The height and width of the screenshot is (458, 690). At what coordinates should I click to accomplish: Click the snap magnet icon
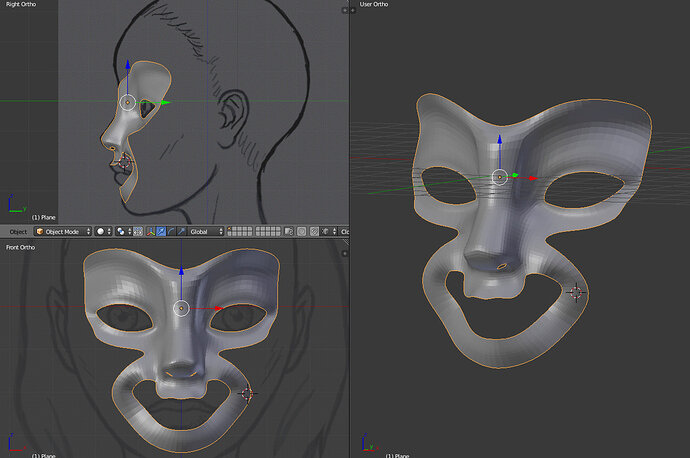(x=314, y=231)
